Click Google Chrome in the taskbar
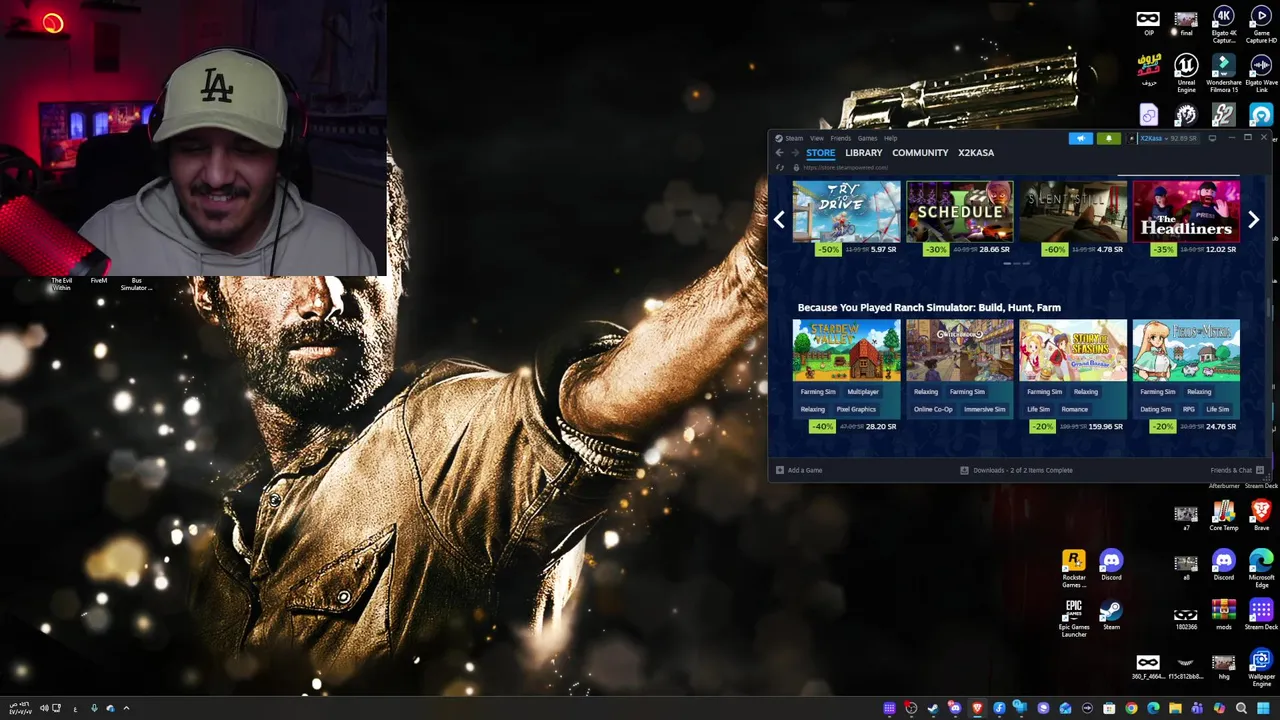This screenshot has width=1280, height=720. click(x=1131, y=708)
